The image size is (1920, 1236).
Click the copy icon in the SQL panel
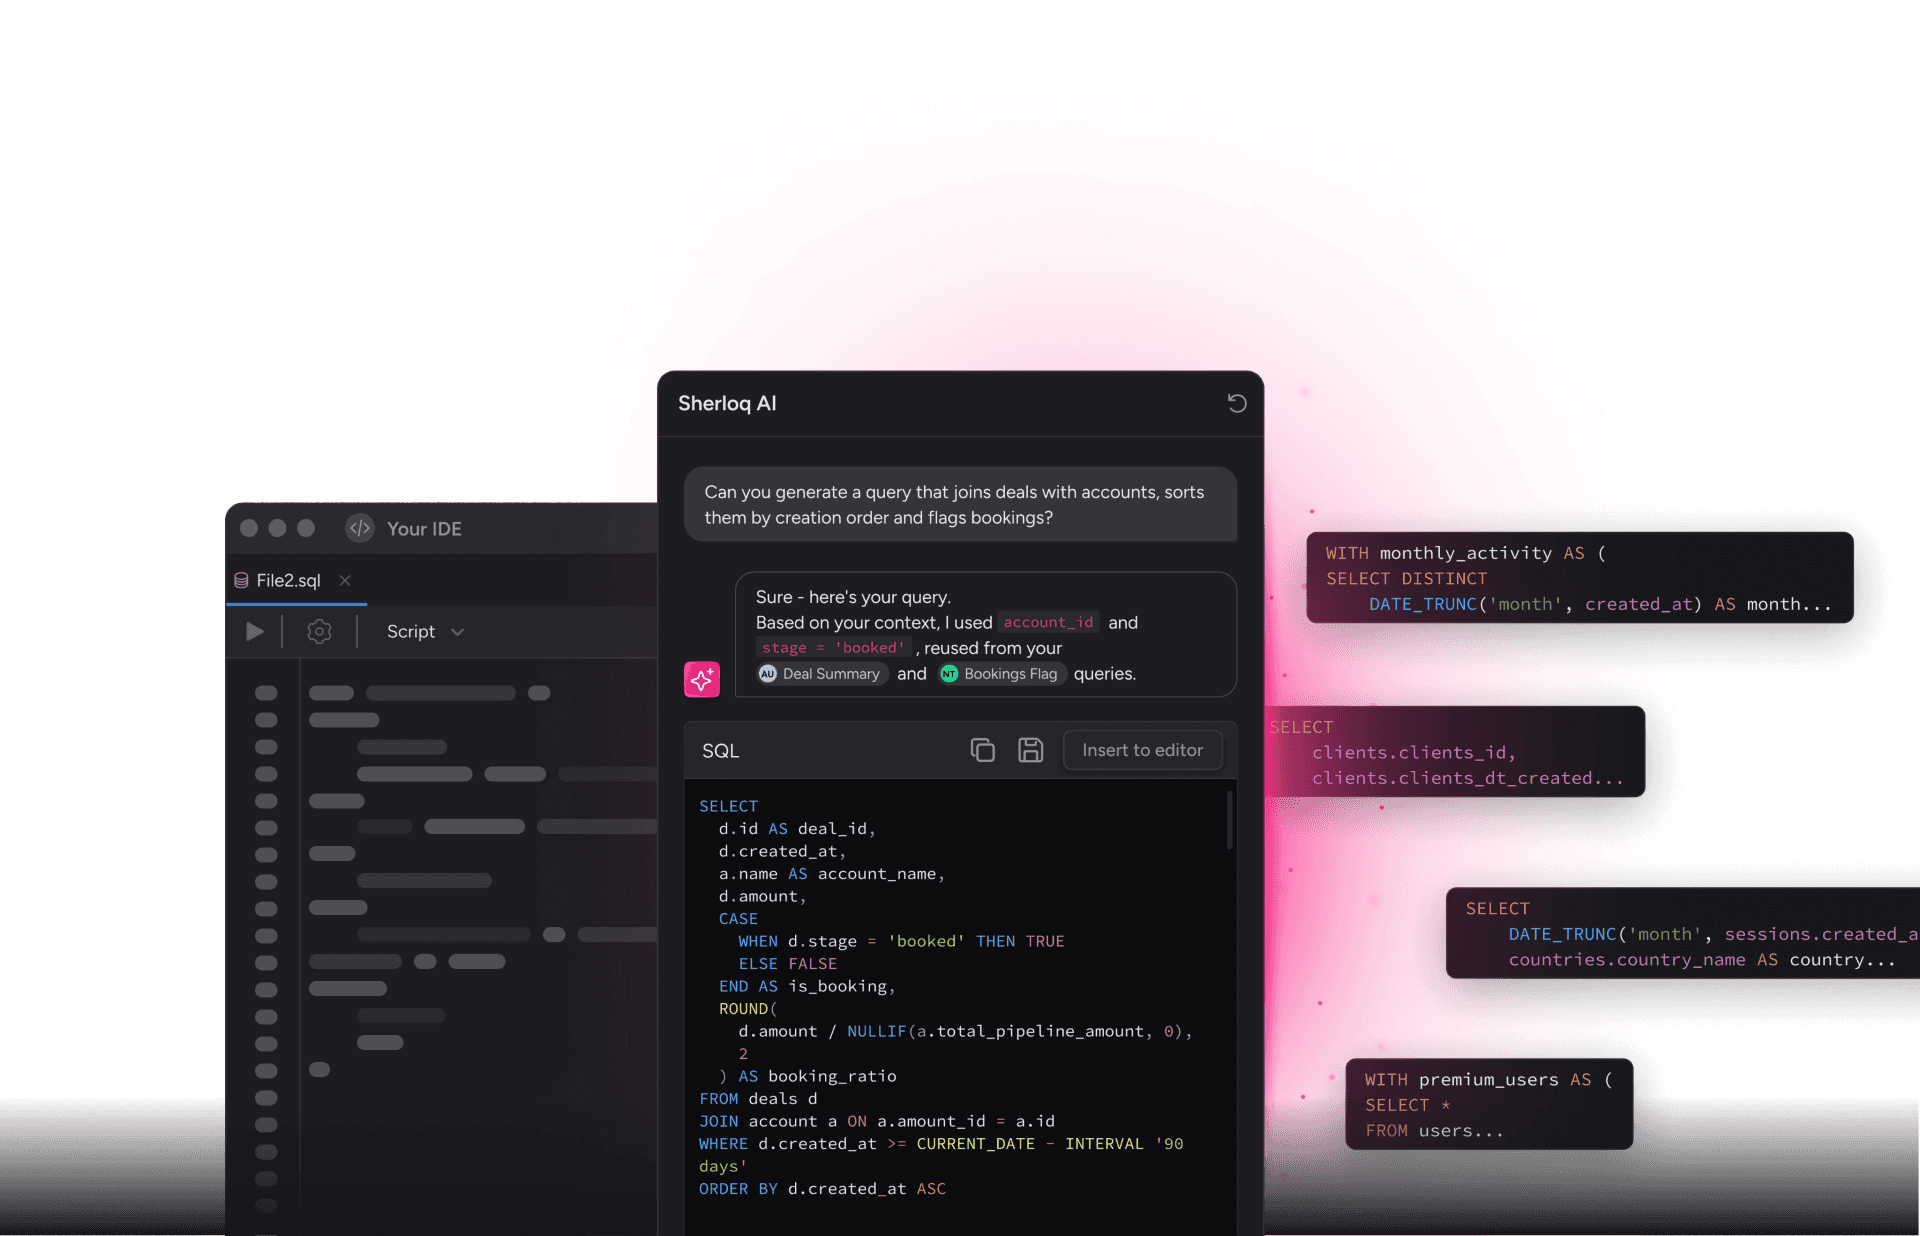(983, 750)
